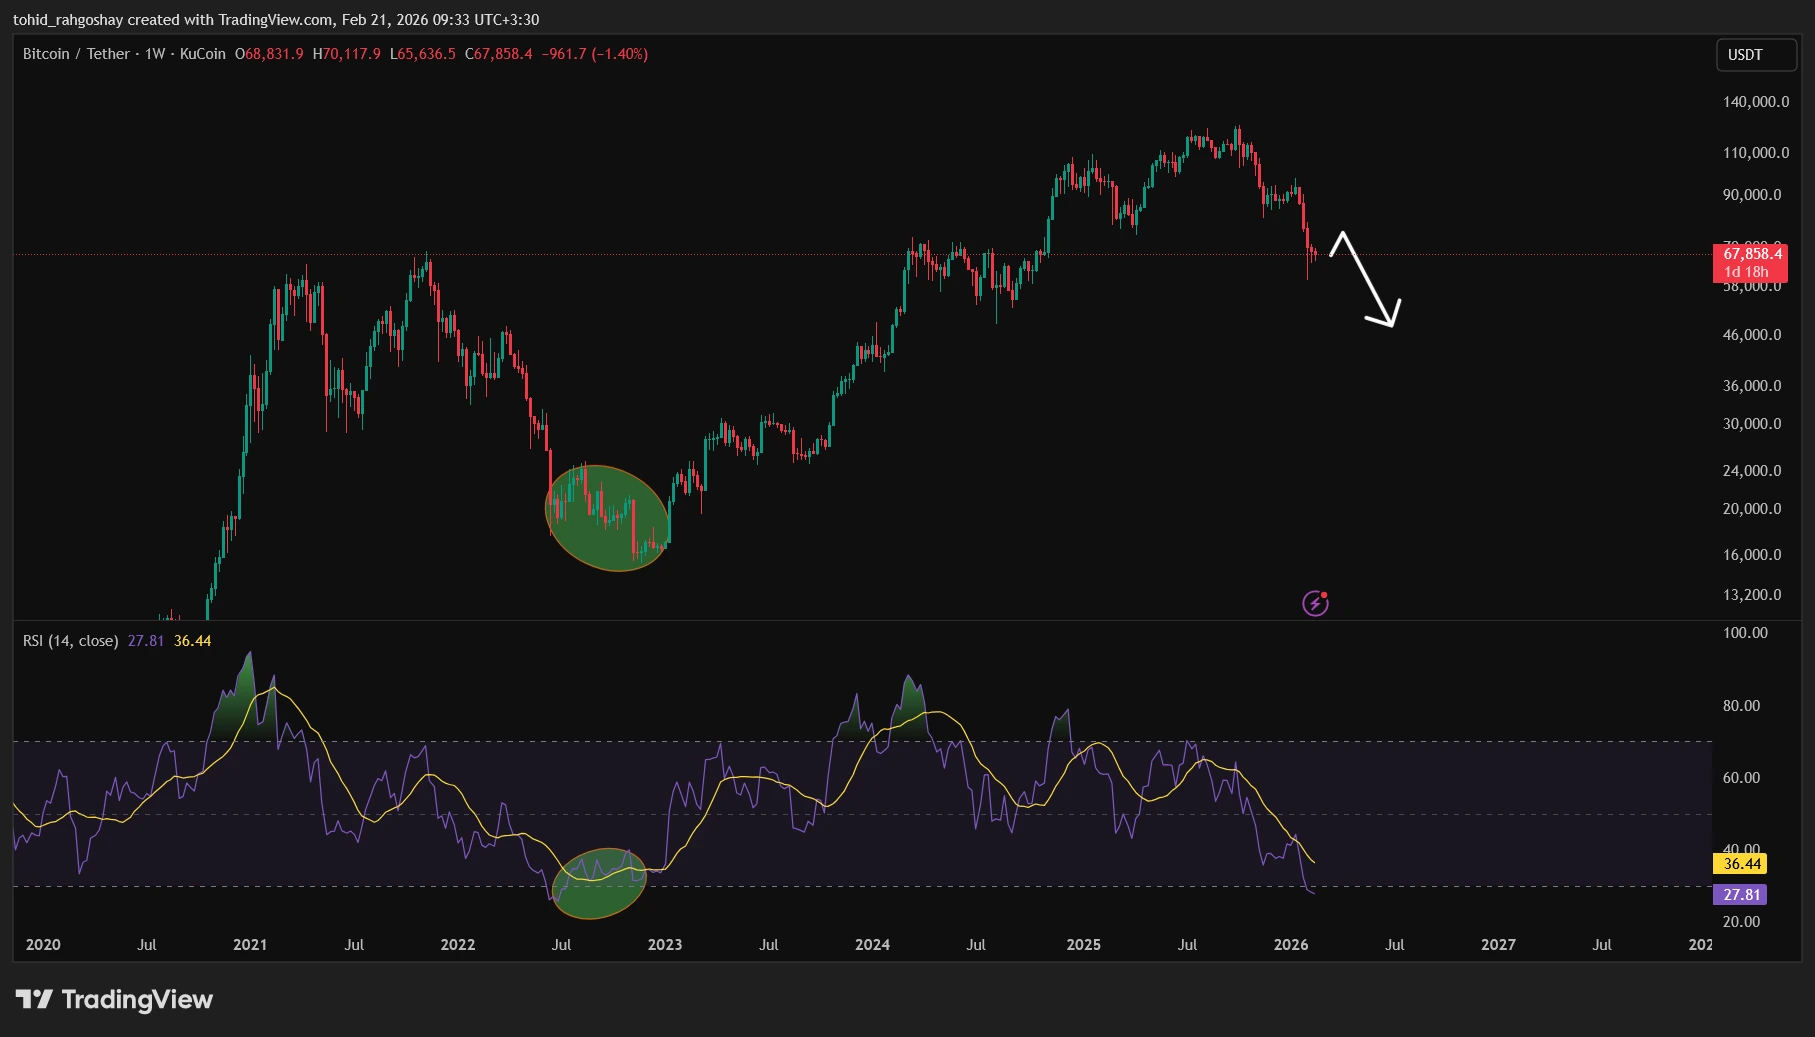Click the 2024 label on the time axis
1815x1037 pixels.
point(871,944)
